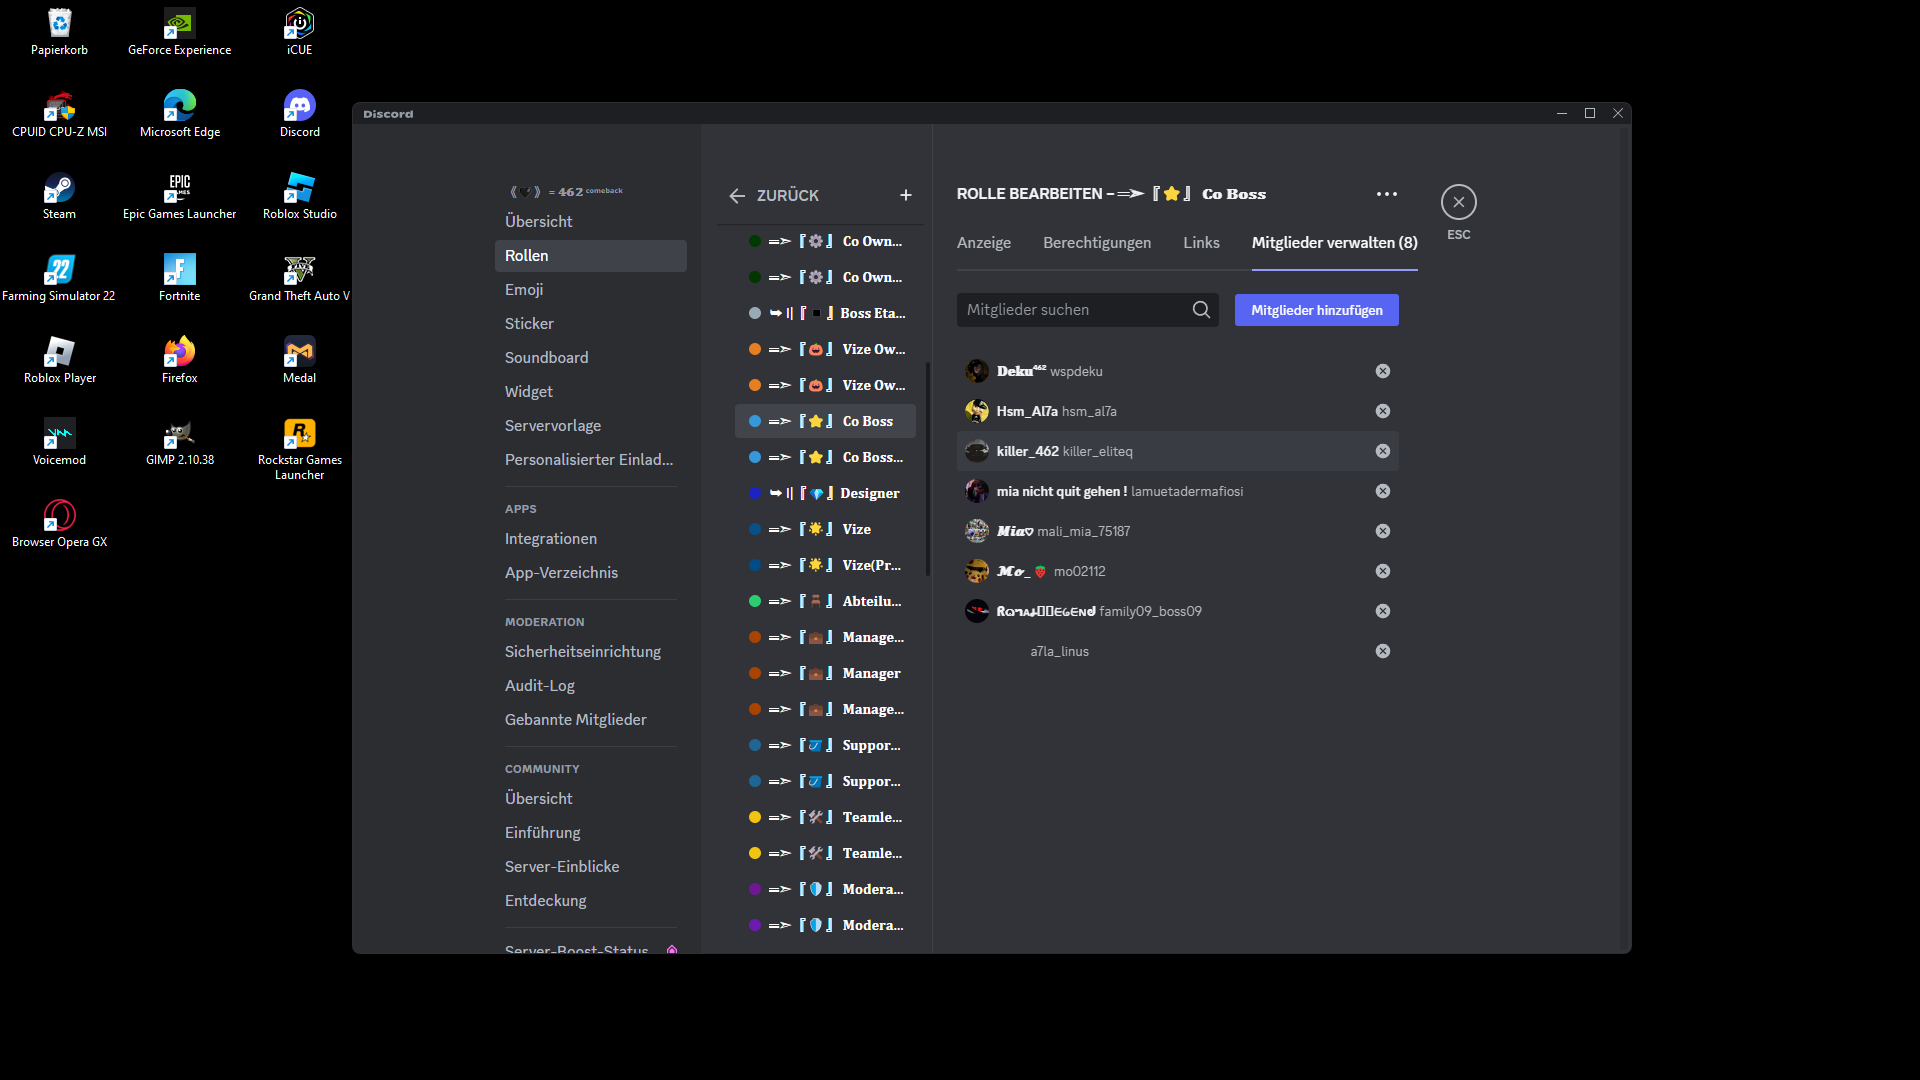Open Farming Simulator 22 desktop icon
This screenshot has width=1920, height=1080.
click(59, 277)
